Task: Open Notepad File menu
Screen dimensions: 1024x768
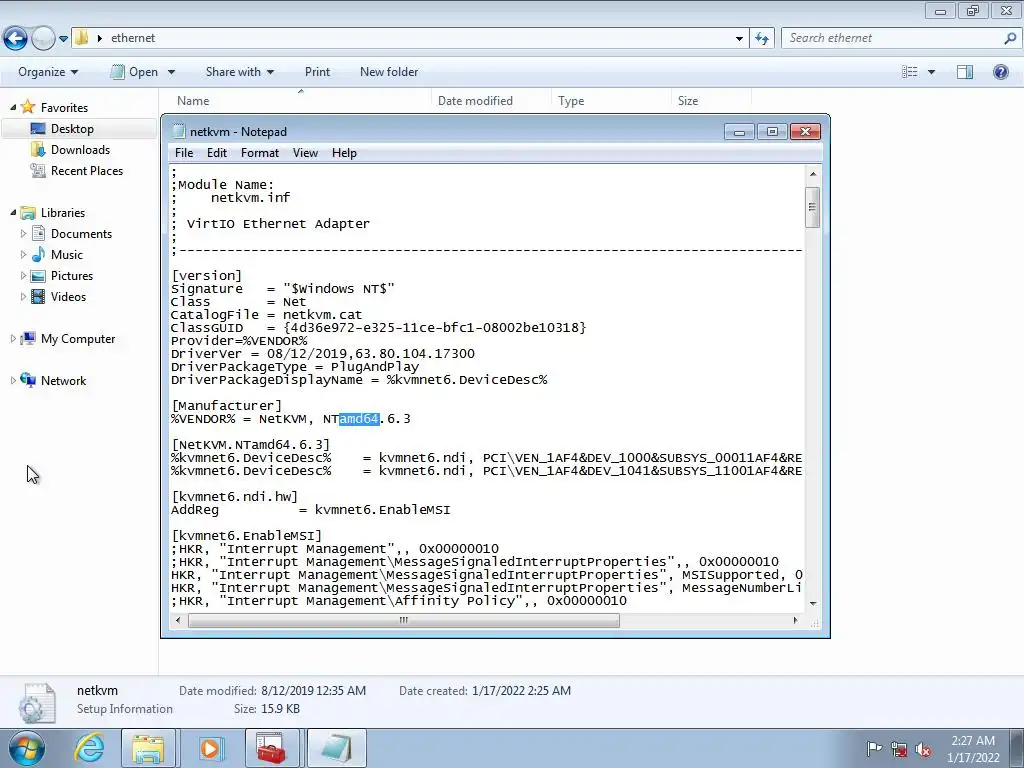Action: 184,153
